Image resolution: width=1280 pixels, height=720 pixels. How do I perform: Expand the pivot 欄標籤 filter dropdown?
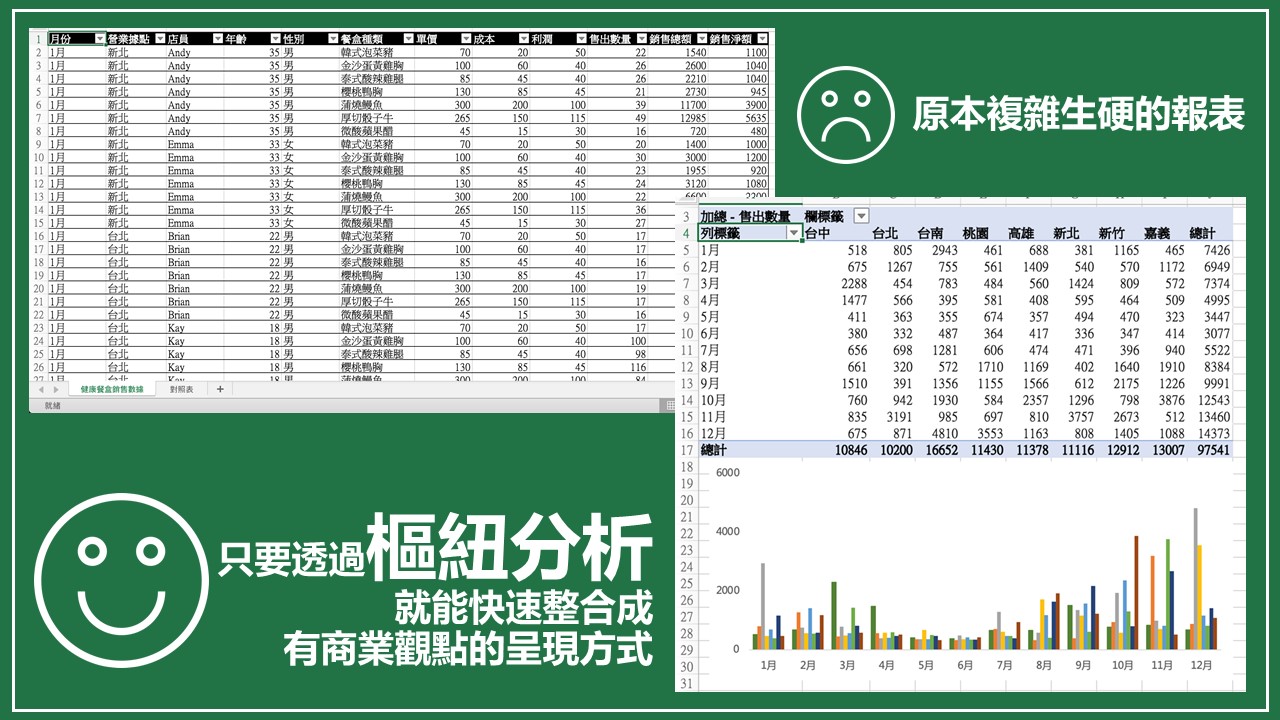tap(861, 216)
